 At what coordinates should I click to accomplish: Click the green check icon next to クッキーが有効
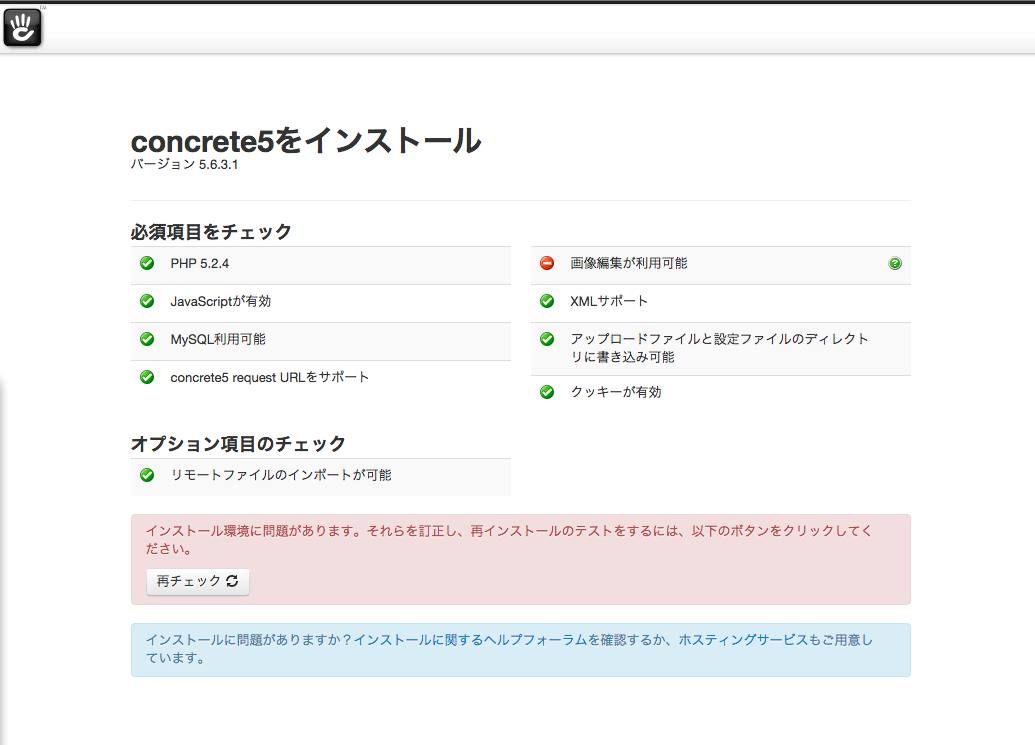pos(547,392)
